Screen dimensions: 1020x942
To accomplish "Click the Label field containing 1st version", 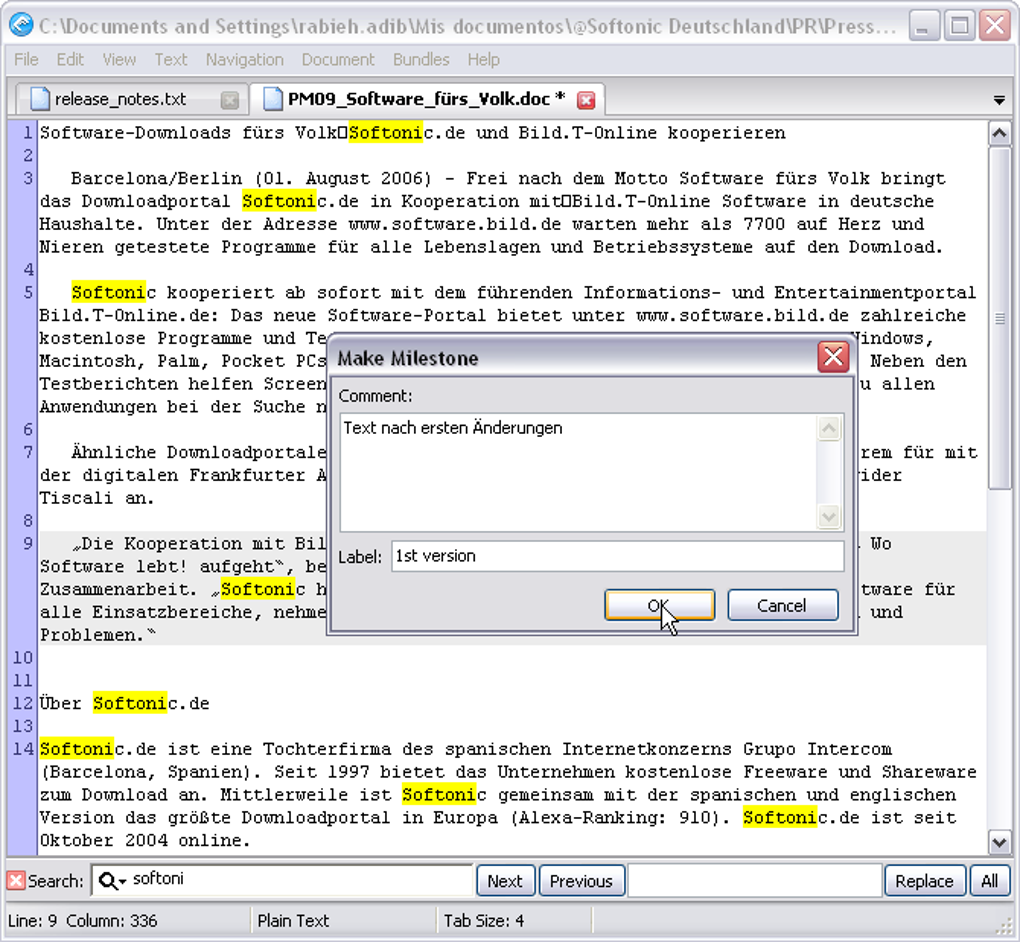I will click(615, 556).
